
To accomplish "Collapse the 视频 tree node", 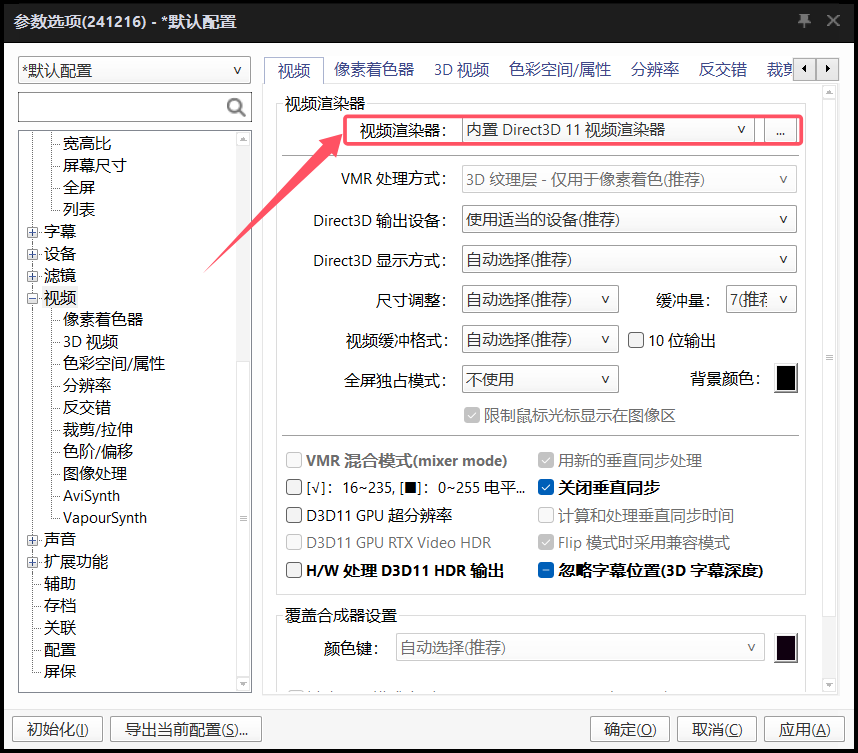I will point(33,298).
